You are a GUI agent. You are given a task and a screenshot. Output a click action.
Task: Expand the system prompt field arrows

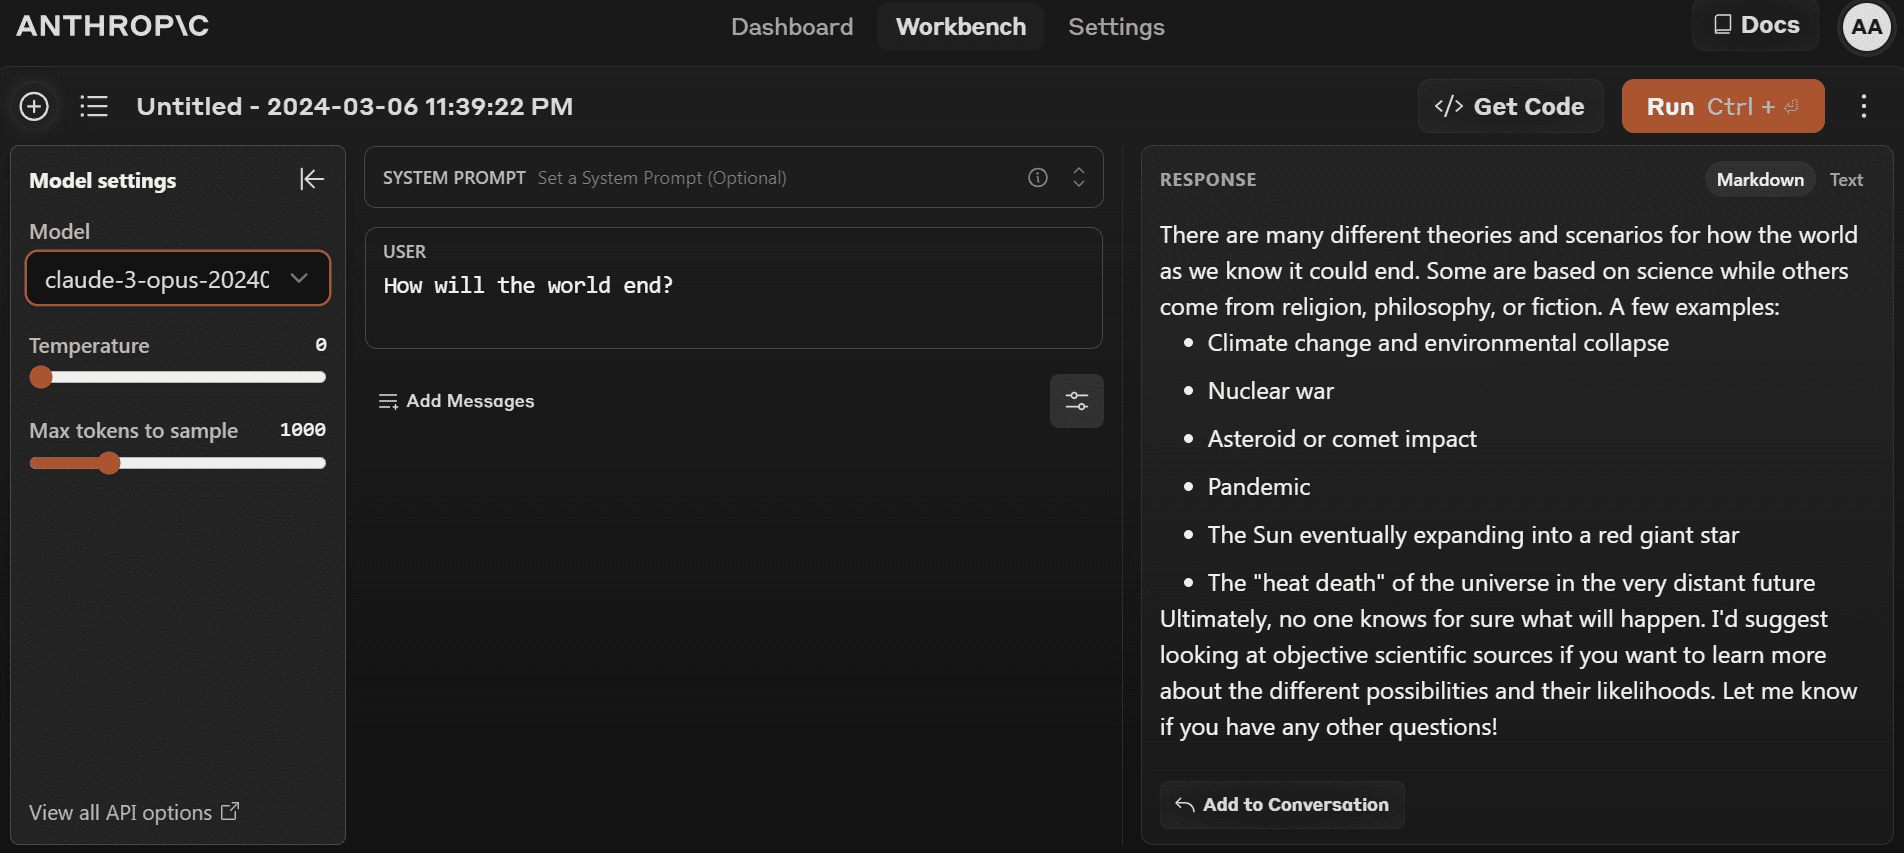pos(1079,177)
